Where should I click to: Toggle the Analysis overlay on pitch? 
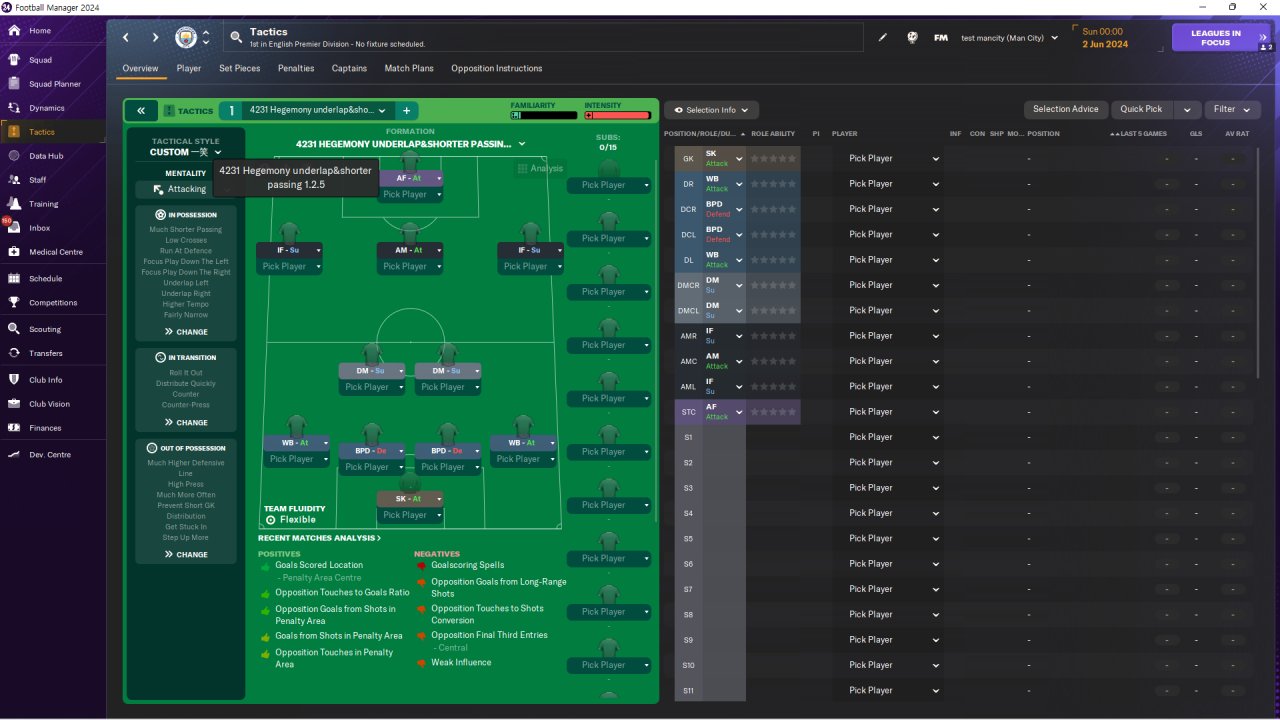click(540, 169)
